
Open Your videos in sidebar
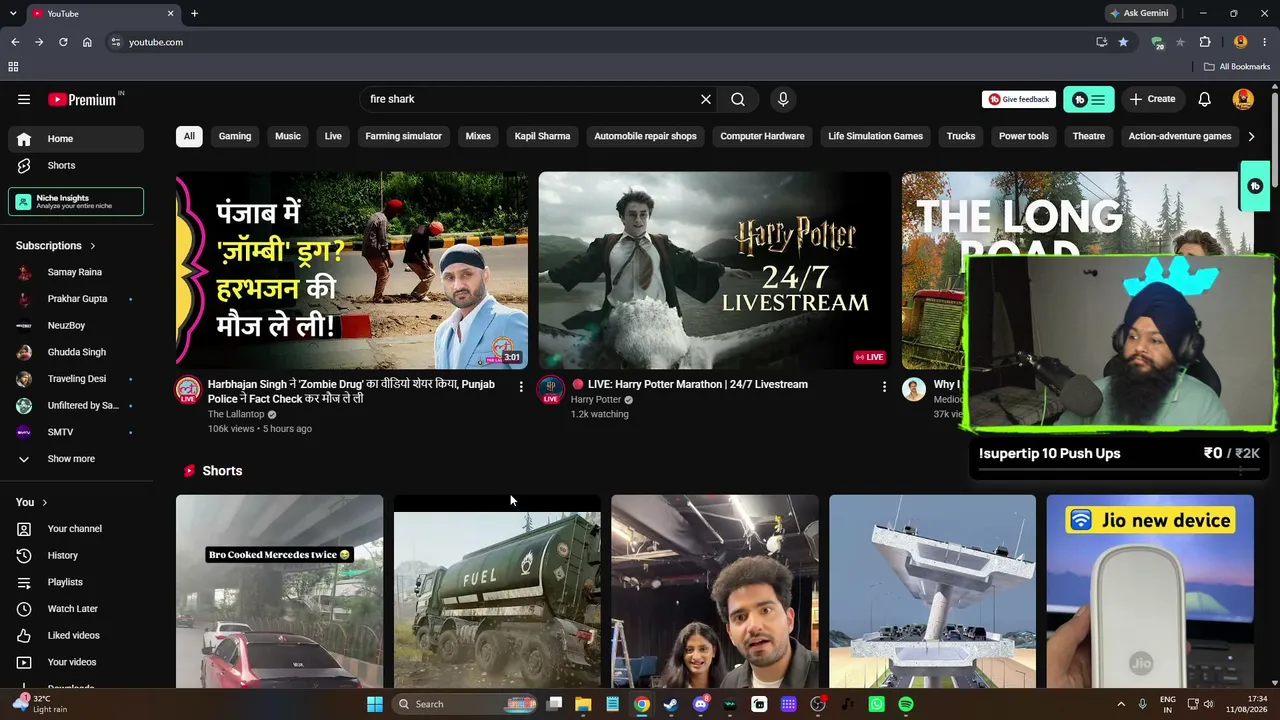coord(76,662)
